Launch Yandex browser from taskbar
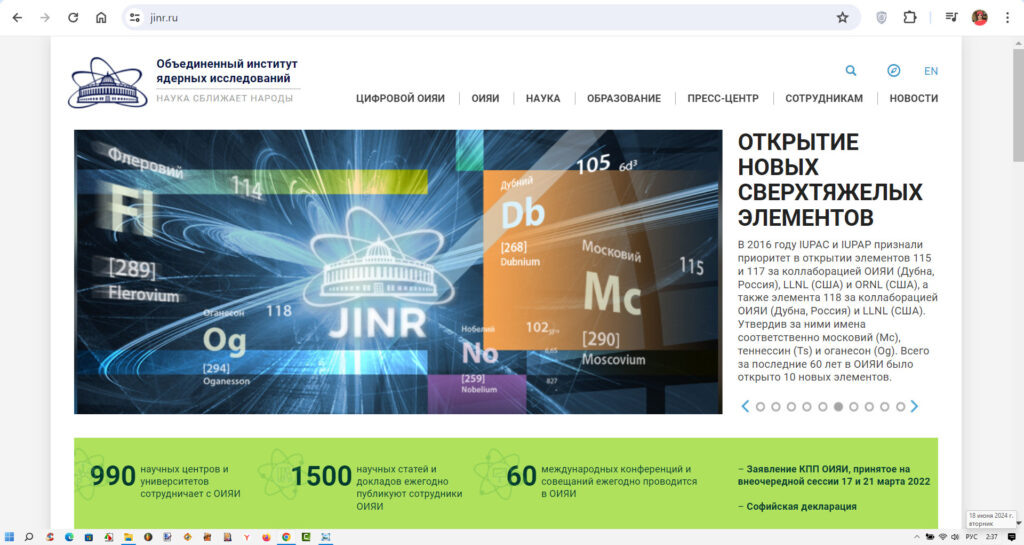This screenshot has width=1024, height=545. coord(247,537)
